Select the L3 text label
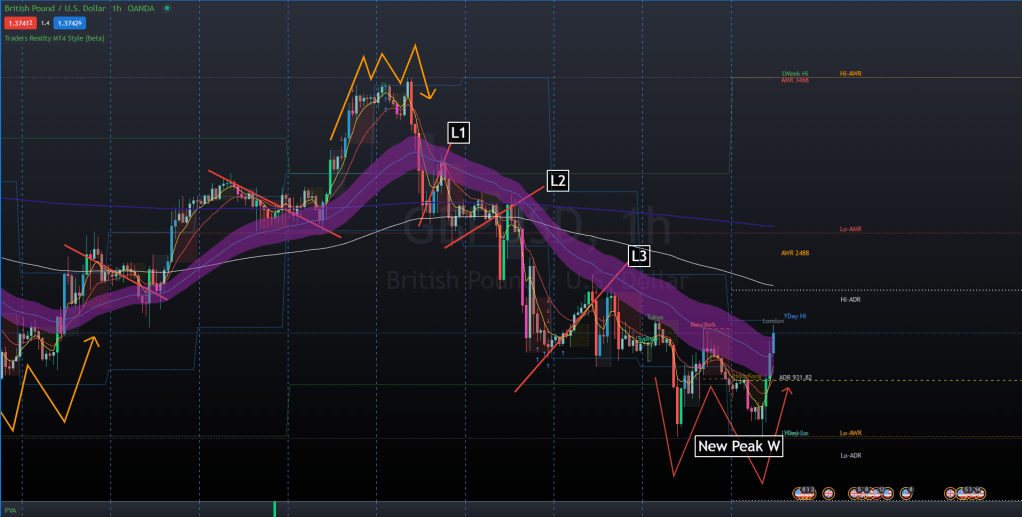Viewport: 1022px width, 517px height. (x=638, y=257)
